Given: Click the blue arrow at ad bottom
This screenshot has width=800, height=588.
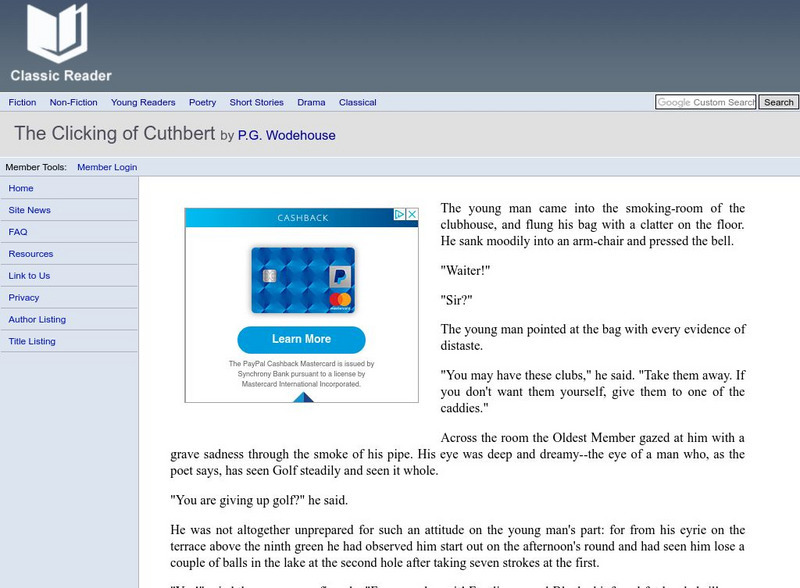Looking at the screenshot, I should point(303,397).
